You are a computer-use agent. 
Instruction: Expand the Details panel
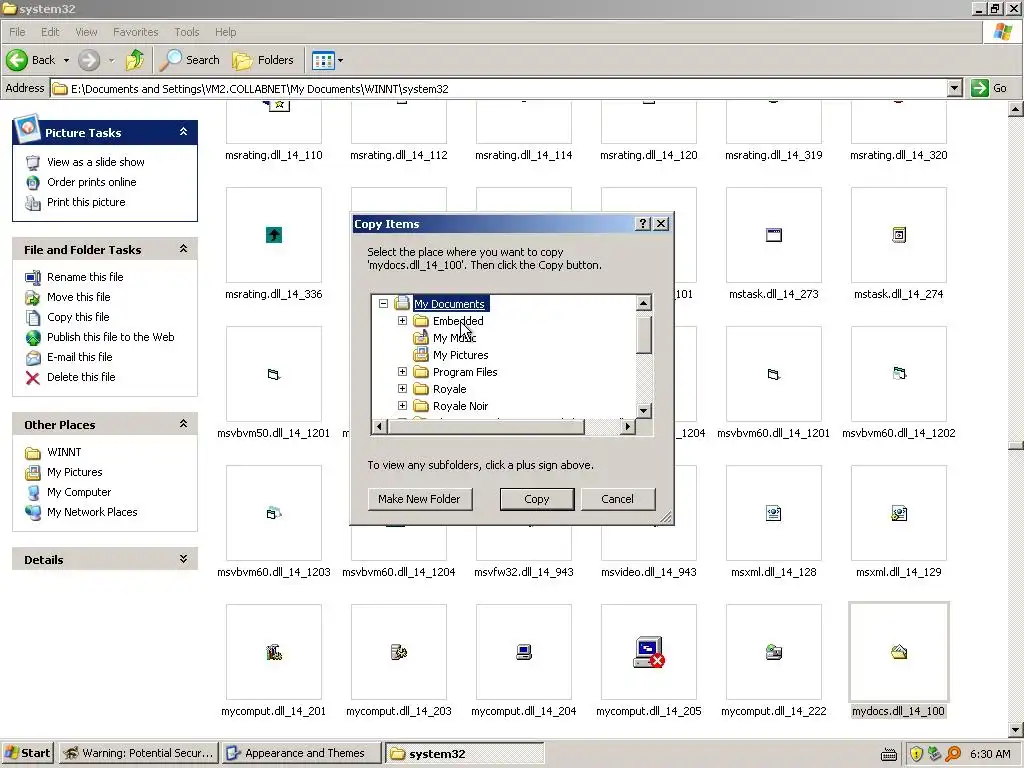coord(184,559)
